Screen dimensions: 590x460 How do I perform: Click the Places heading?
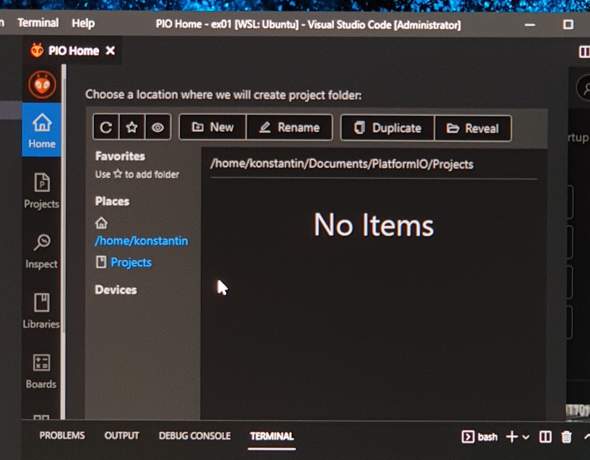point(112,201)
